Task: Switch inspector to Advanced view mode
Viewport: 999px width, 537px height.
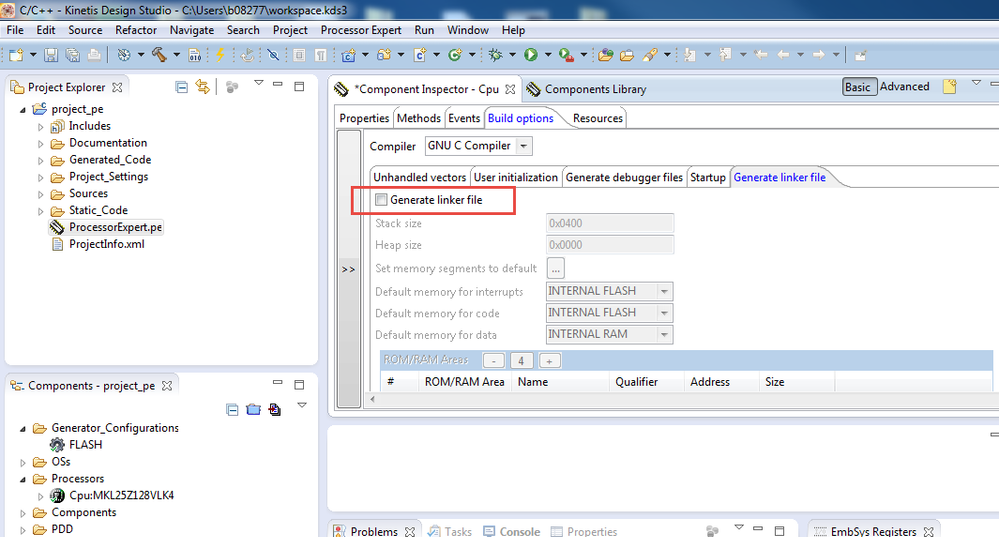Action: click(x=905, y=87)
